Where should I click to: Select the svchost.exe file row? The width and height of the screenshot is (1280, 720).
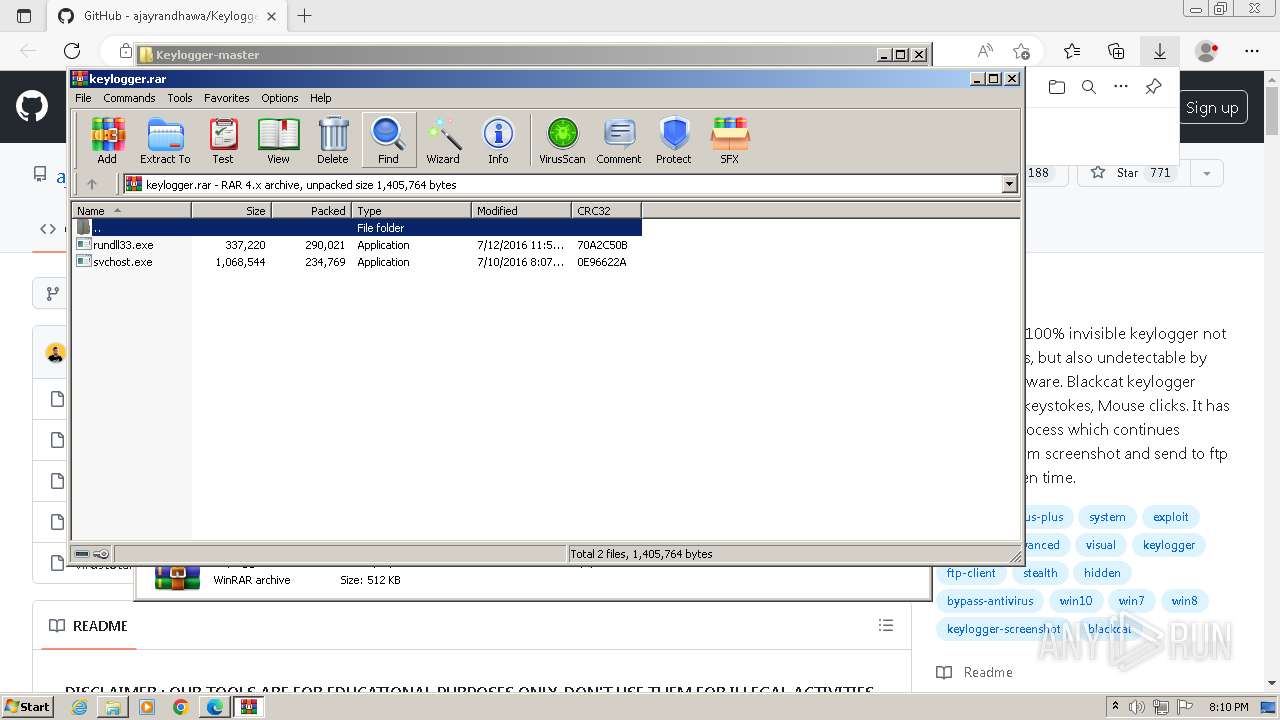click(x=357, y=262)
